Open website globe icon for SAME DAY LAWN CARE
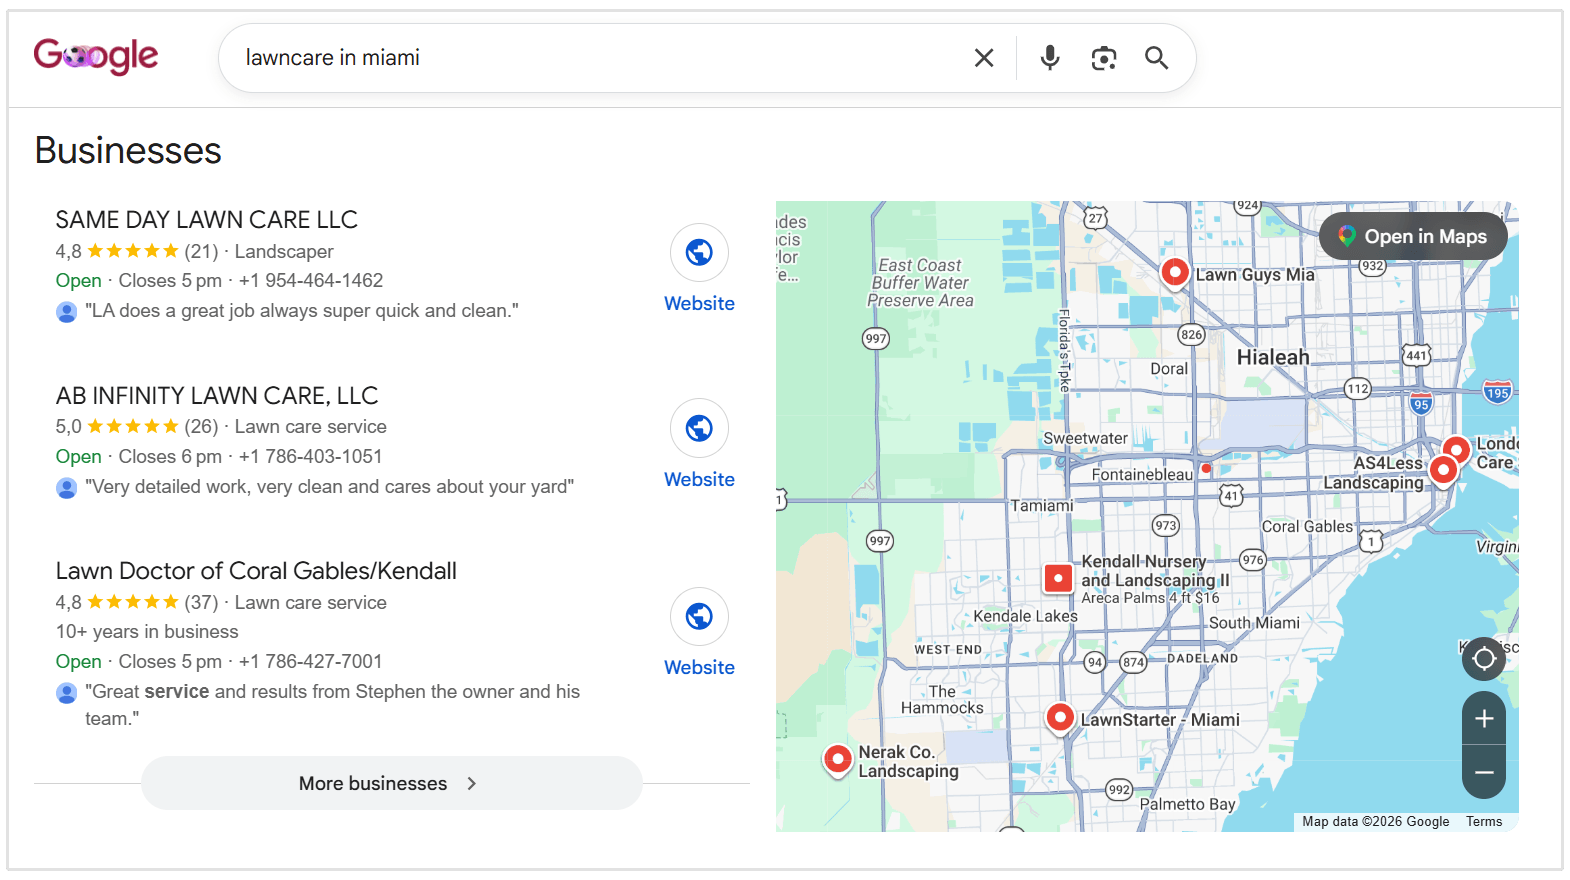Image resolution: width=1570 pixels, height=880 pixels. pos(699,252)
